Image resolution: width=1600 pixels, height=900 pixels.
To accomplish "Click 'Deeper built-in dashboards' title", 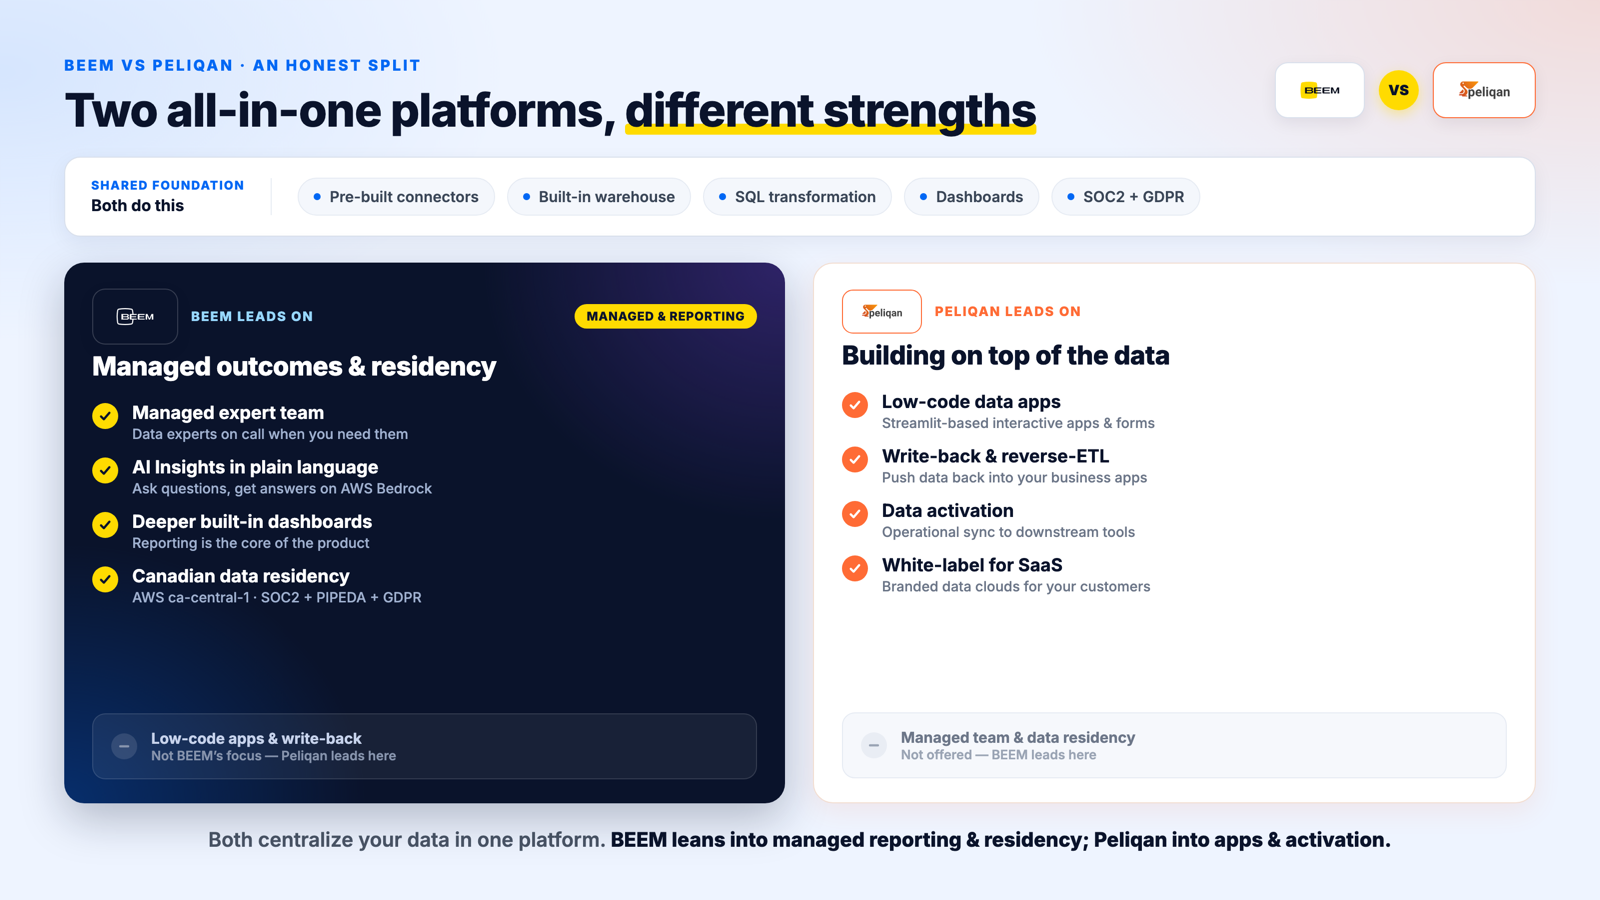I will [252, 521].
